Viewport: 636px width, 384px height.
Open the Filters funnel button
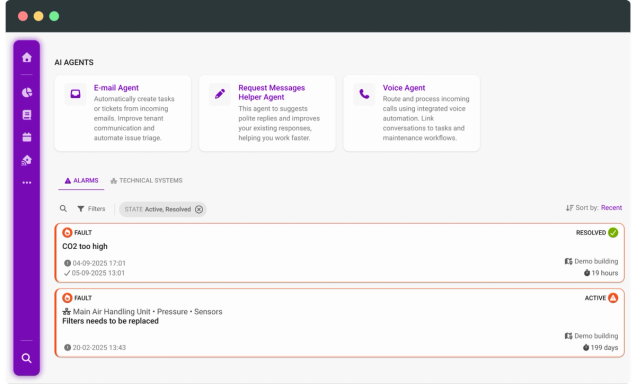[x=91, y=209]
